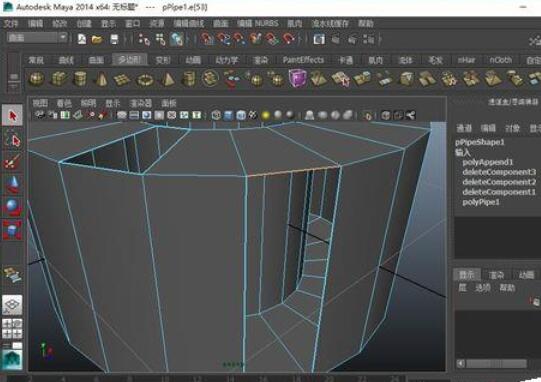The image size is (541, 382).
Task: Activate the Paint Selection tool
Action: (x=12, y=161)
